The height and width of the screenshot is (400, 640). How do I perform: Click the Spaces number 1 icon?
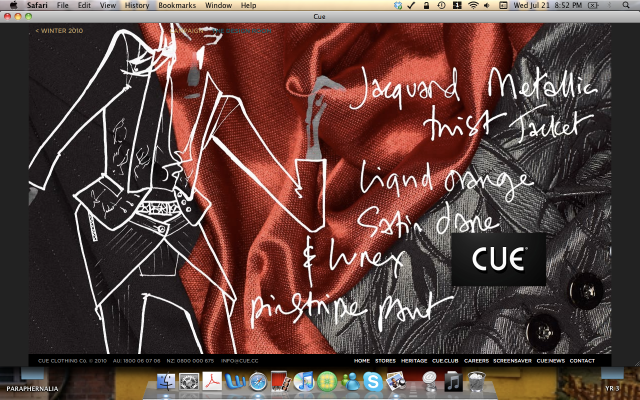[457, 5]
